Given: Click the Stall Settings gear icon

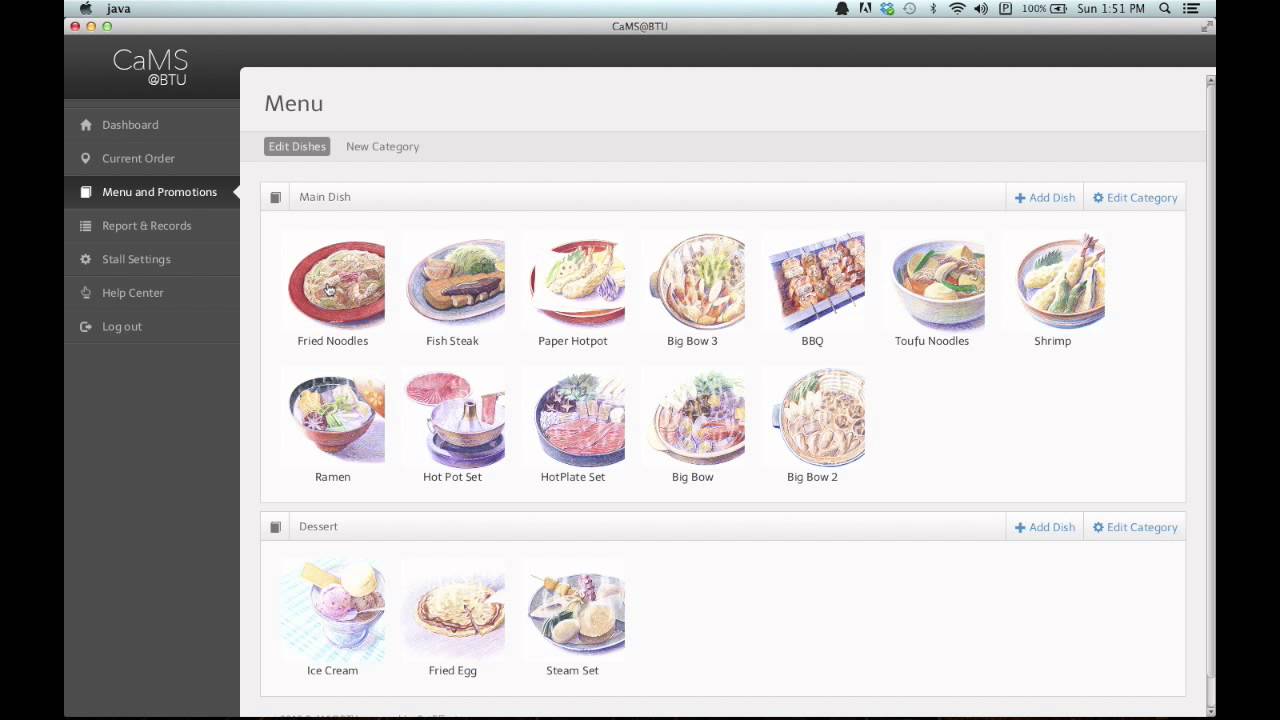Looking at the screenshot, I should coord(85,259).
